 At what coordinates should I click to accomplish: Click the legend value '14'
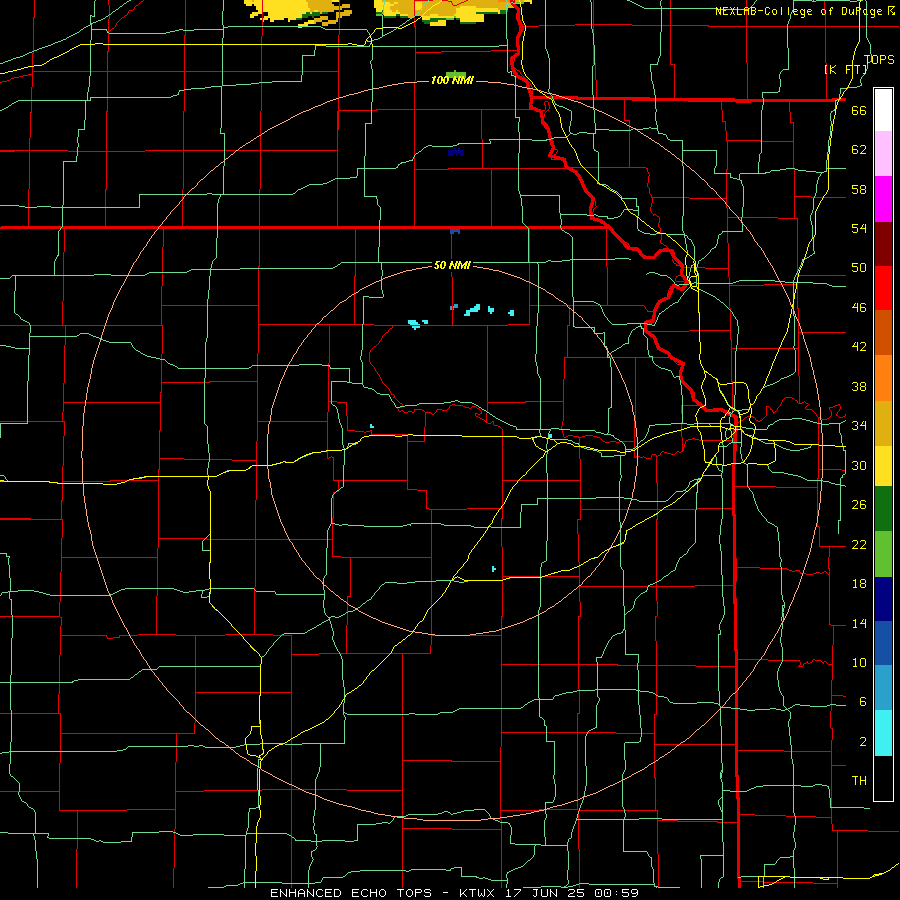pyautogui.click(x=859, y=623)
